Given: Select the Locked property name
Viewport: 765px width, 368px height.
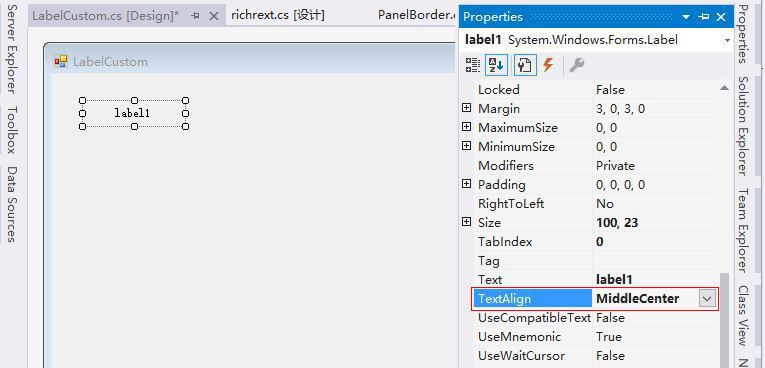Looking at the screenshot, I should (x=499, y=90).
